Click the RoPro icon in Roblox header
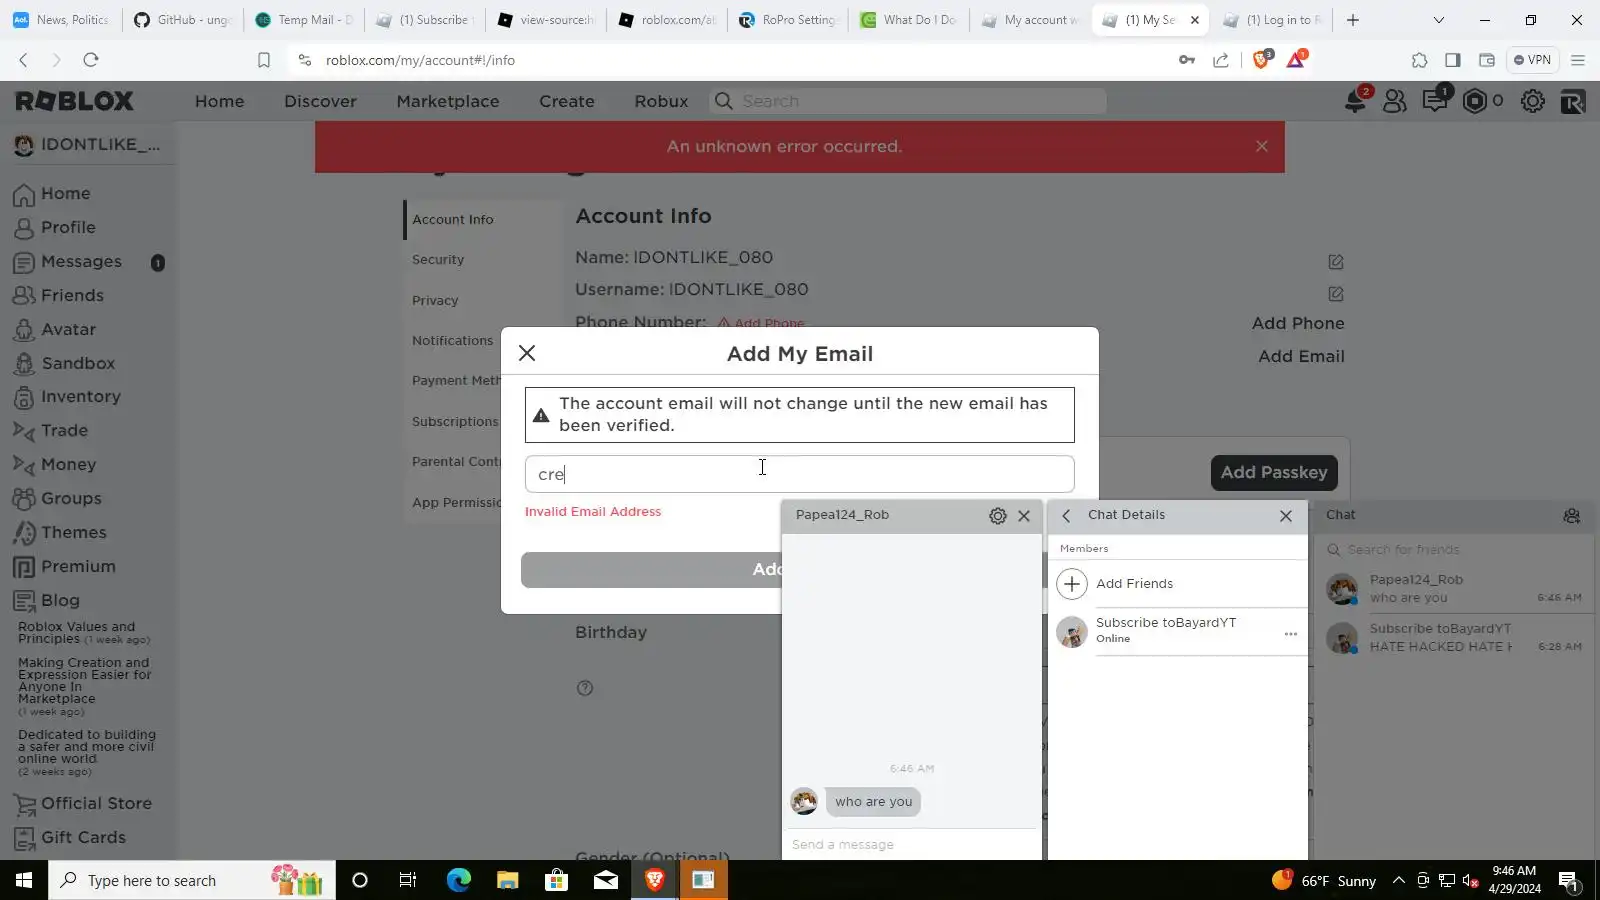1600x900 pixels. point(1572,101)
